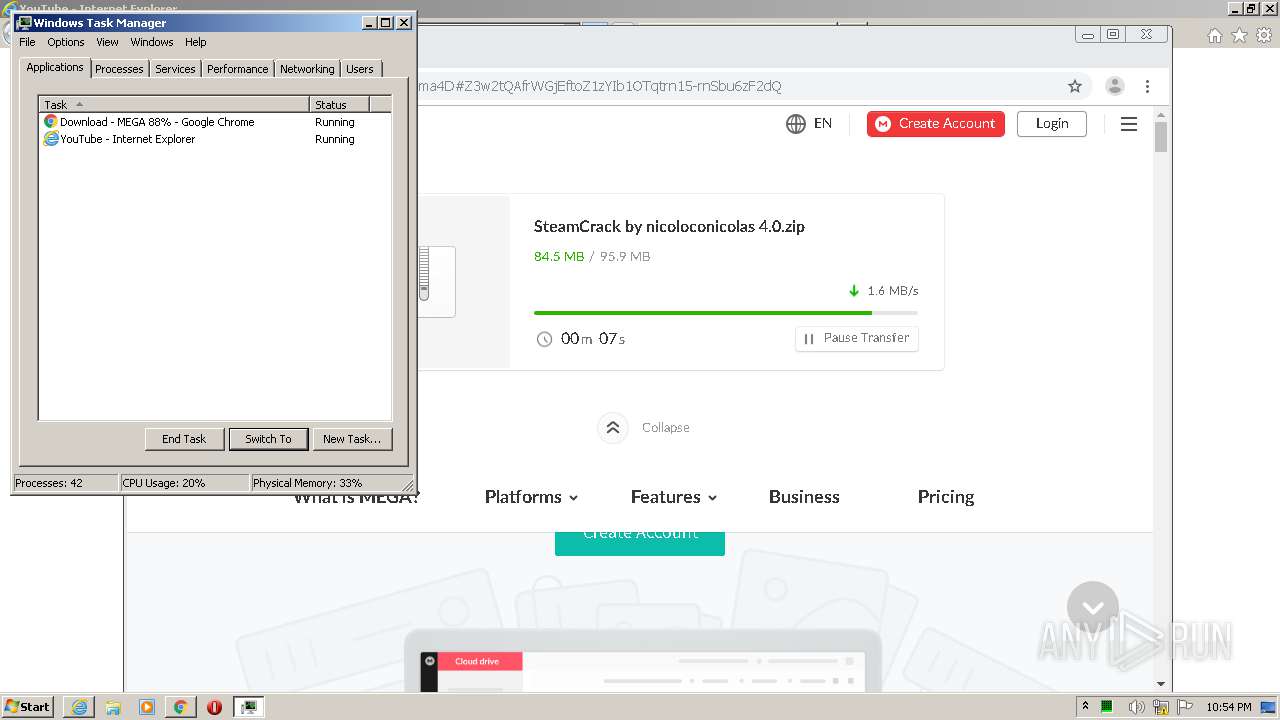The height and width of the screenshot is (720, 1280).
Task: Select the YouTube - Internet Explorer task
Action: (x=127, y=139)
